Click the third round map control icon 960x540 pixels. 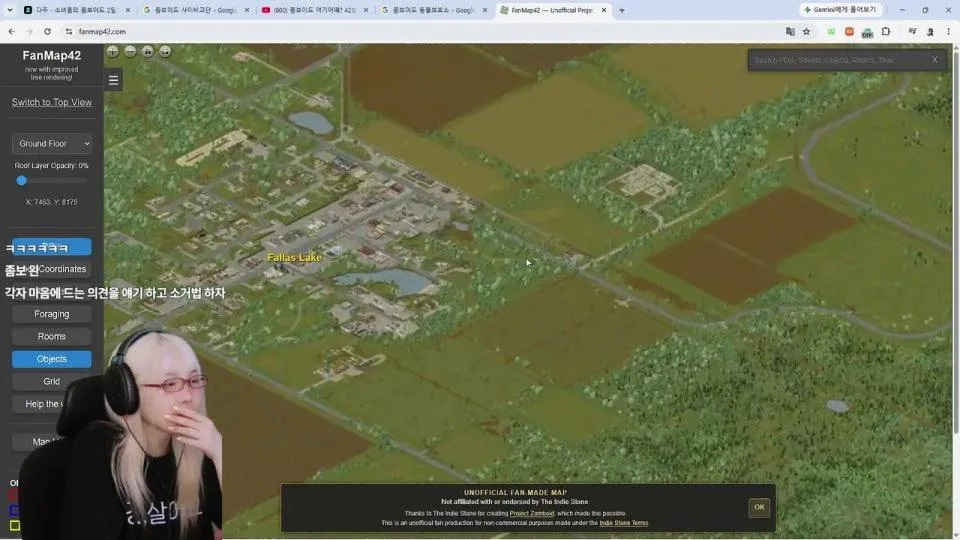[148, 51]
